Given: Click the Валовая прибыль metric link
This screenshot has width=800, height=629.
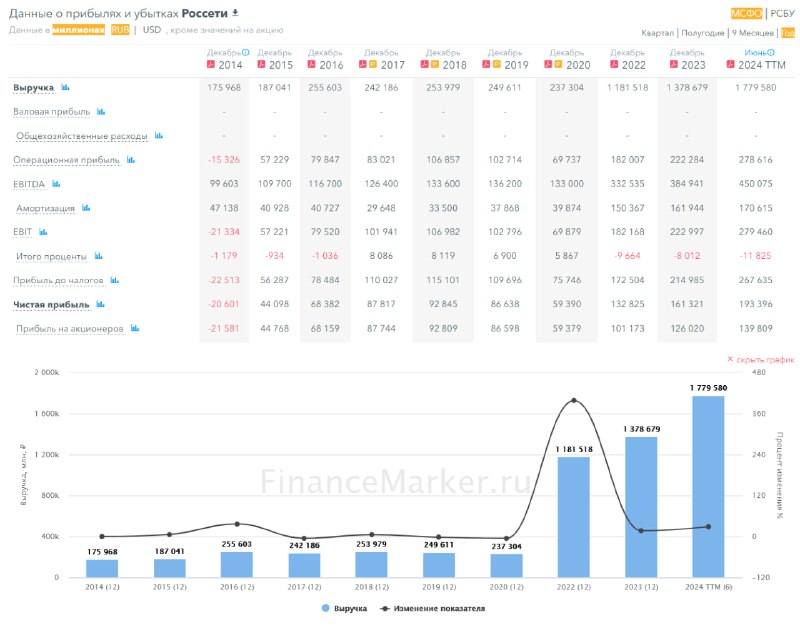Looking at the screenshot, I should (x=52, y=112).
